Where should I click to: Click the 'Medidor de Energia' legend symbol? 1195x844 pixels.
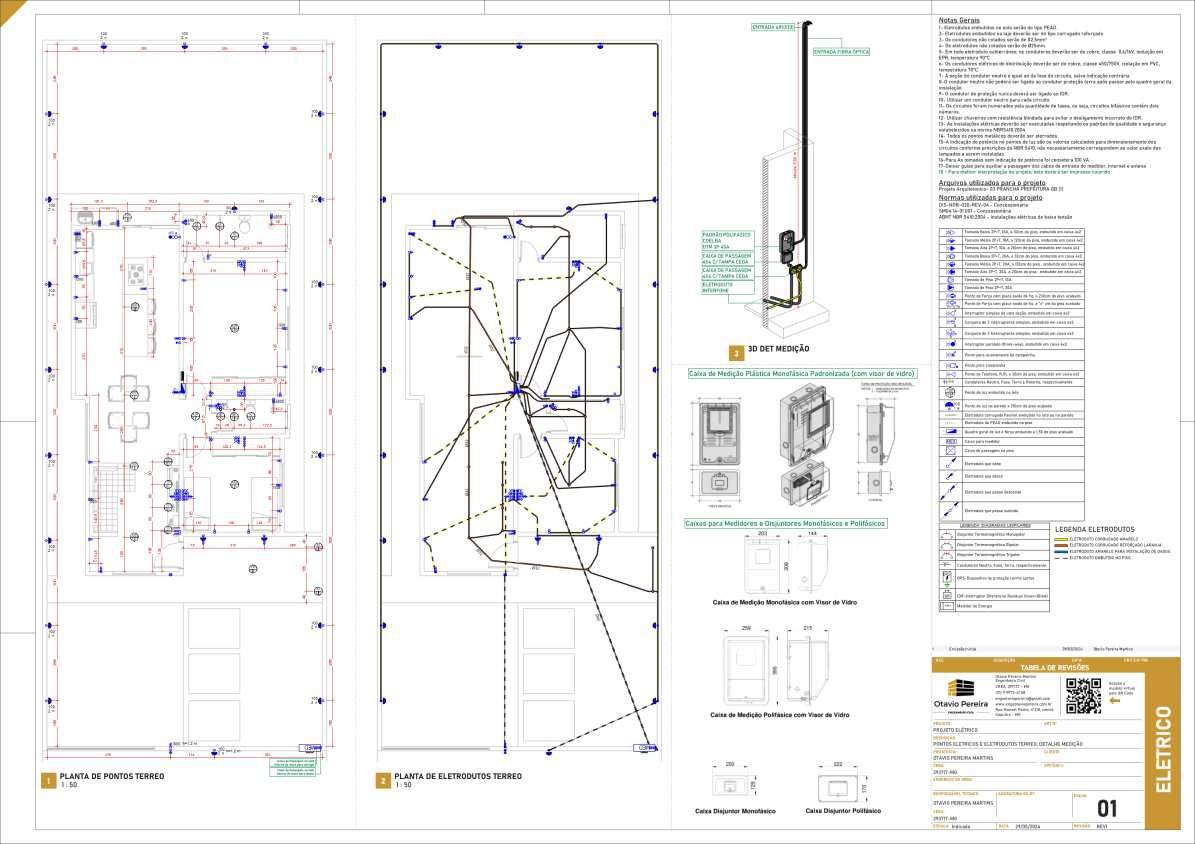[947, 605]
